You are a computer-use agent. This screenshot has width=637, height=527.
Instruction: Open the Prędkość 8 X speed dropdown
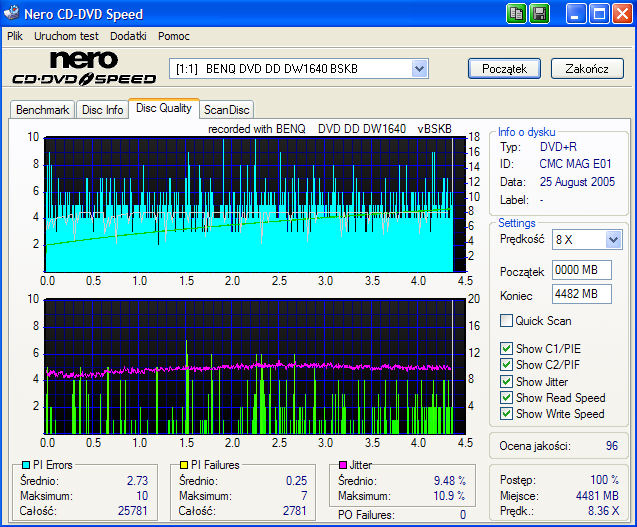point(613,239)
